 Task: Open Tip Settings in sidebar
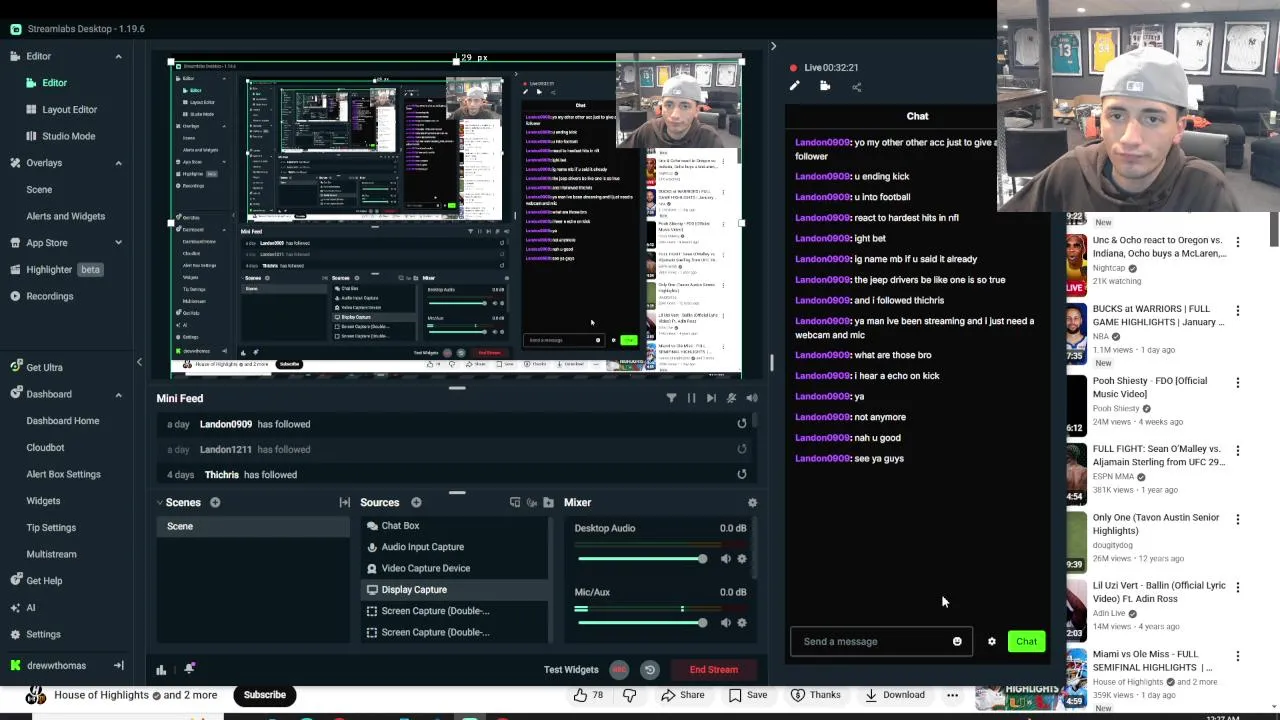click(x=51, y=528)
